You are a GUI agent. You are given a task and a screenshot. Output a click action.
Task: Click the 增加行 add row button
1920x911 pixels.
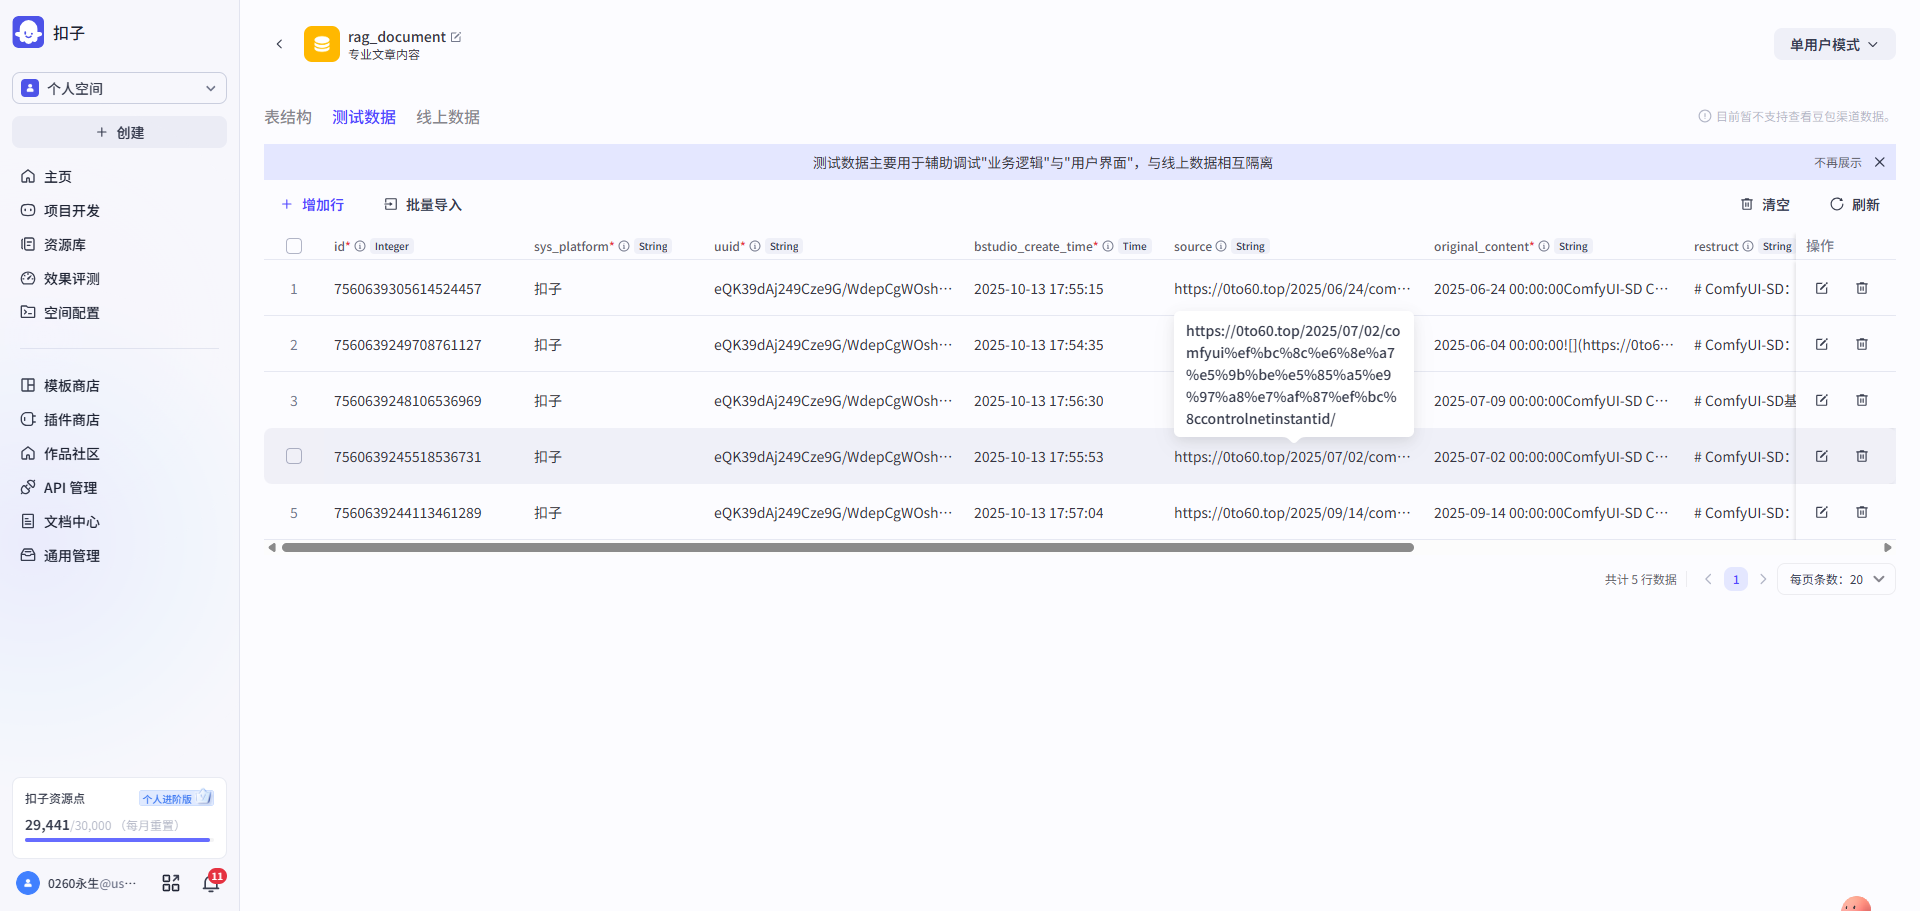point(312,204)
